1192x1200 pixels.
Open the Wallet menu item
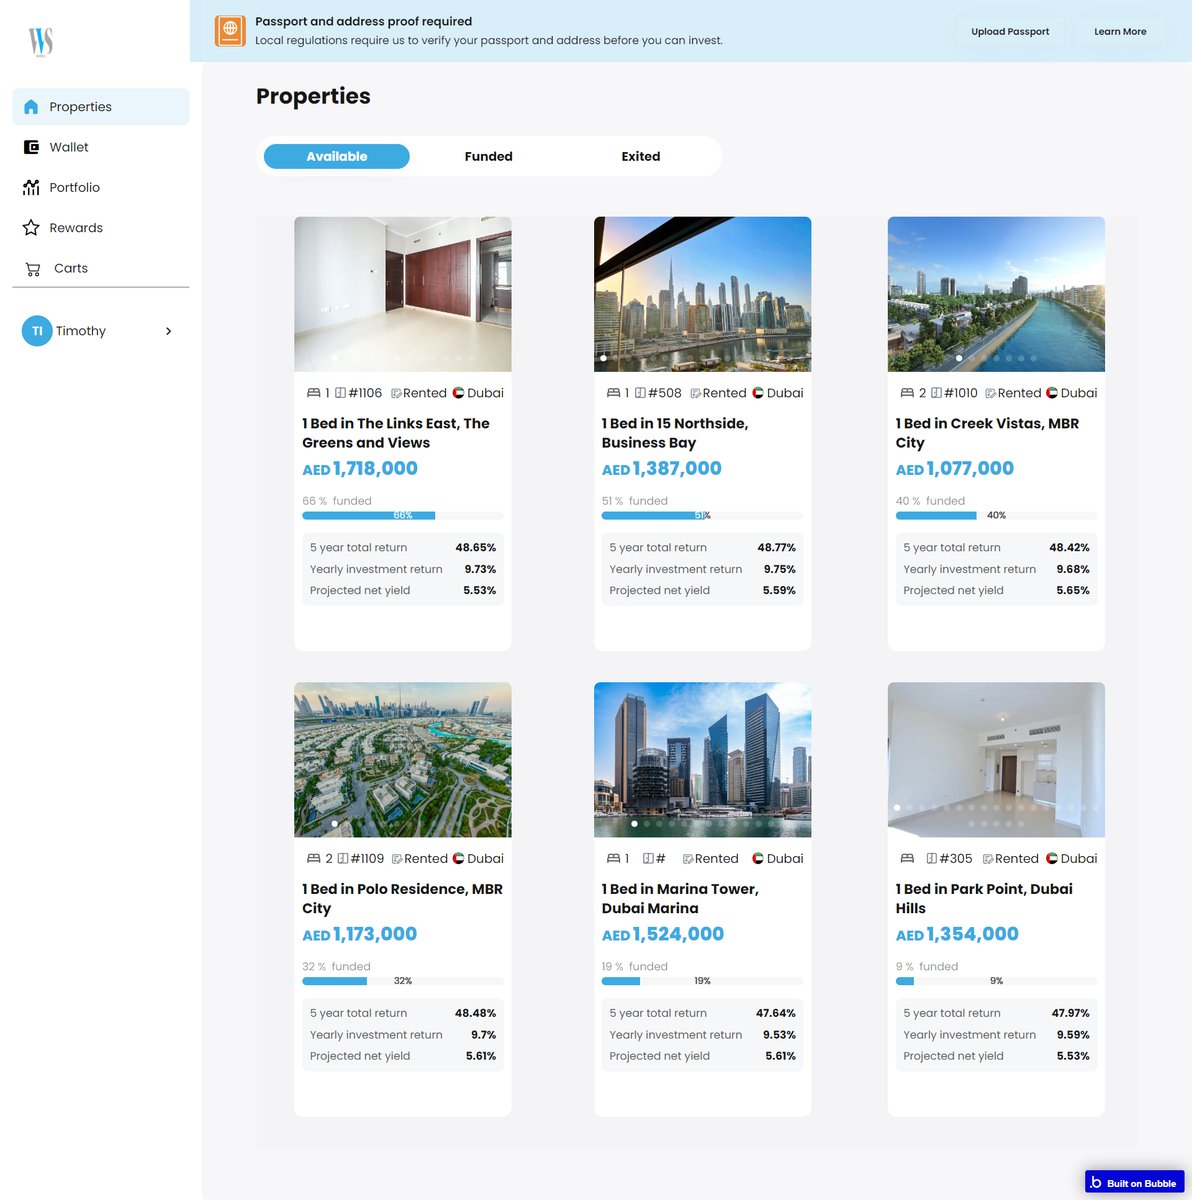pyautogui.click(x=100, y=147)
